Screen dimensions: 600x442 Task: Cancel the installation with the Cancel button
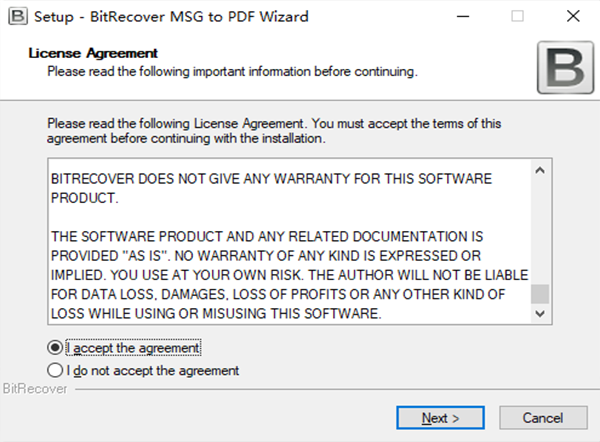click(543, 418)
